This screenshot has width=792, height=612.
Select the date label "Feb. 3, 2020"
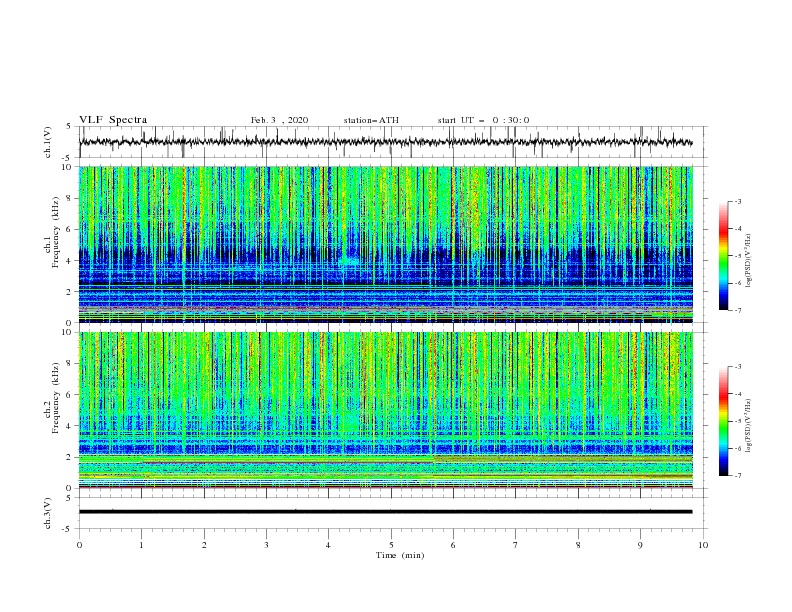tap(279, 120)
